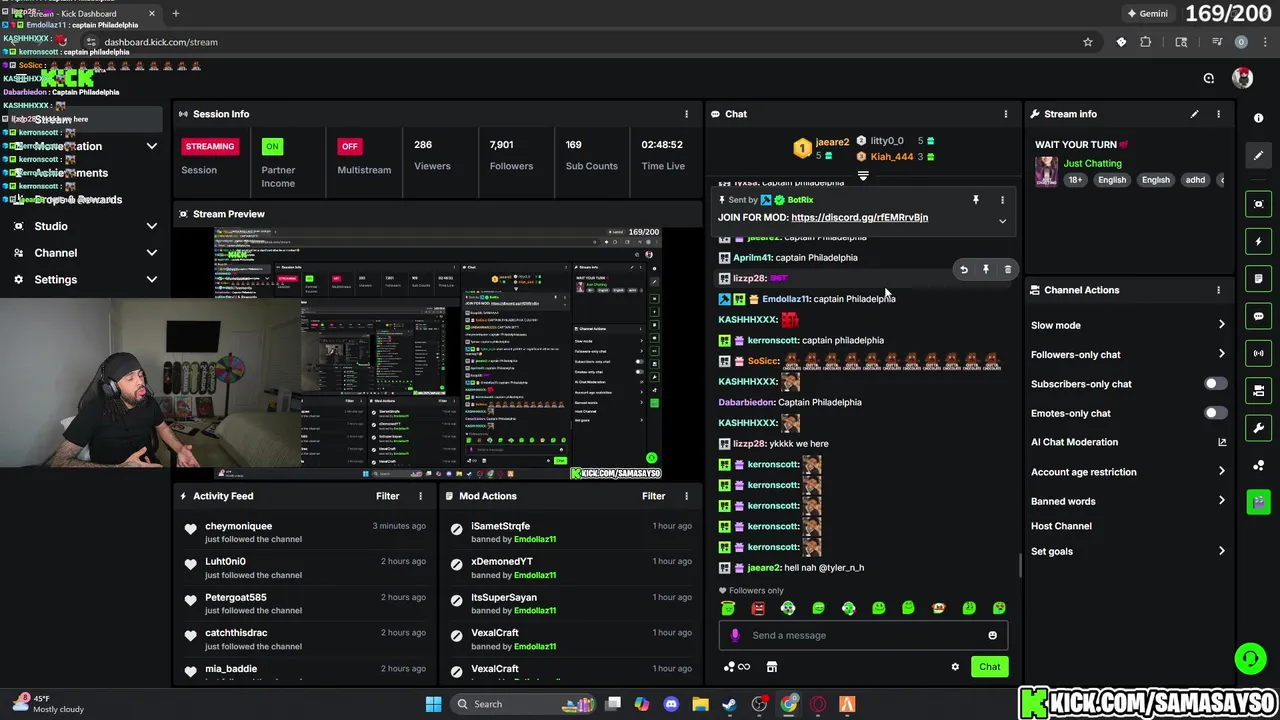Viewport: 1280px width, 720px height.
Task: Collapse the pinned message with chevron
Action: [x=1002, y=221]
